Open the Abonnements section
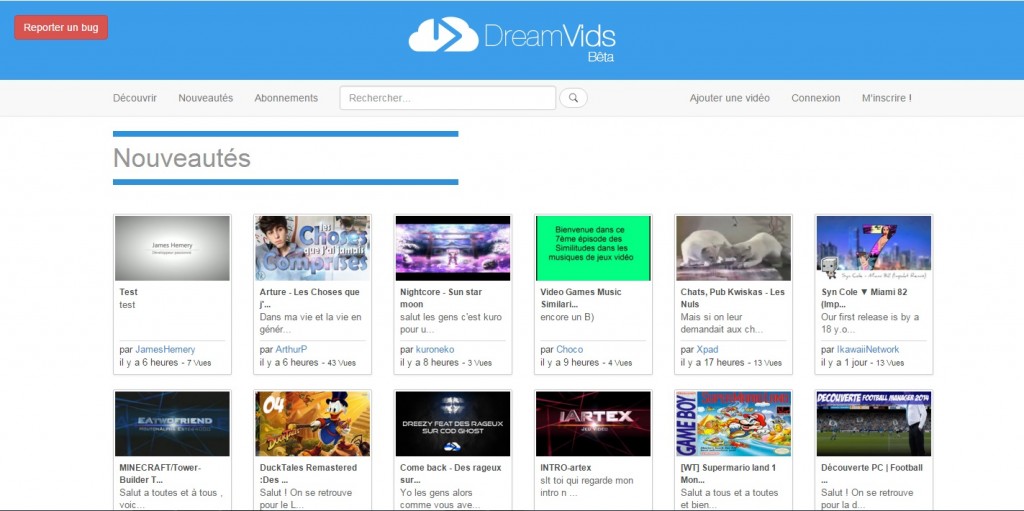The width and height of the screenshot is (1024, 511). click(286, 98)
